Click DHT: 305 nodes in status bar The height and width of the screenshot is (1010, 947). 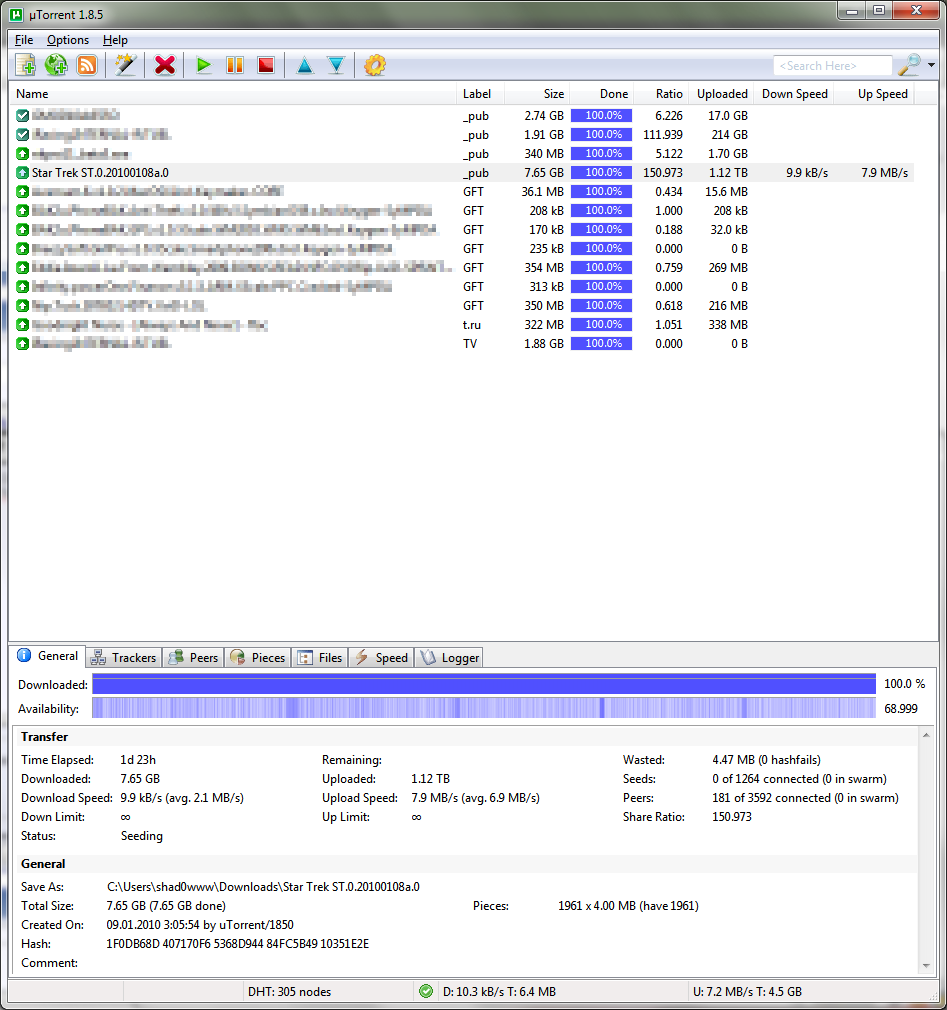[x=289, y=992]
